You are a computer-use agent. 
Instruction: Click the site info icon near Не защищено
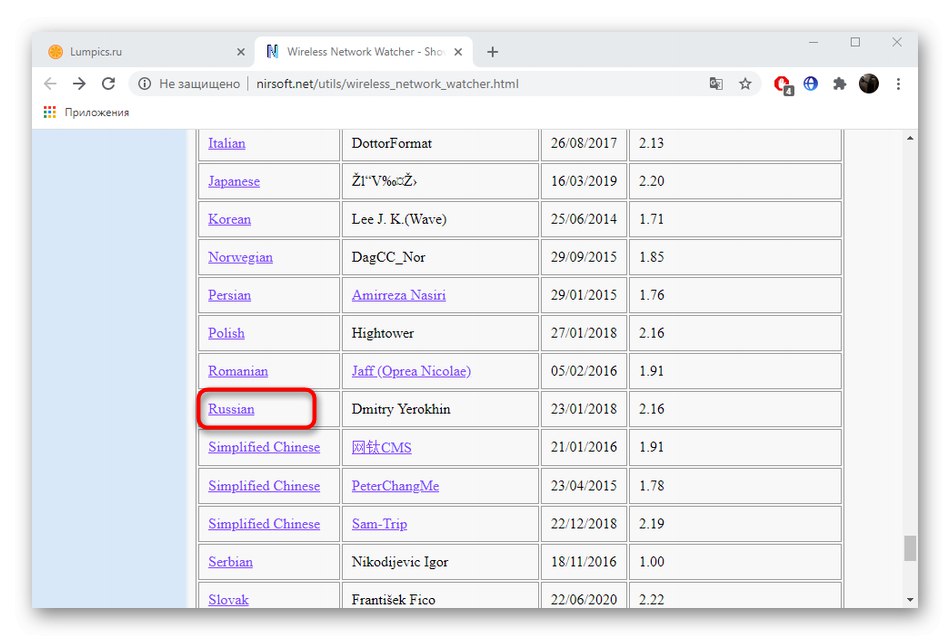143,84
